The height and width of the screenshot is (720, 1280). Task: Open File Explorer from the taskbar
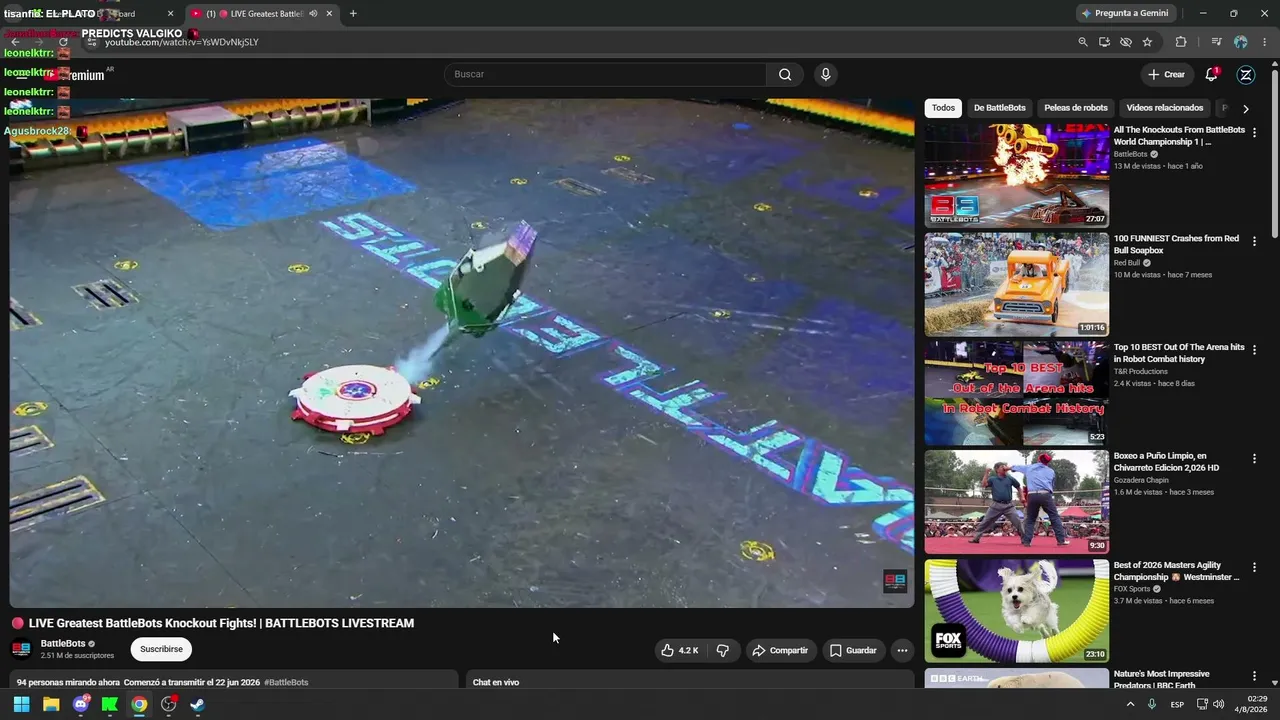pos(51,704)
